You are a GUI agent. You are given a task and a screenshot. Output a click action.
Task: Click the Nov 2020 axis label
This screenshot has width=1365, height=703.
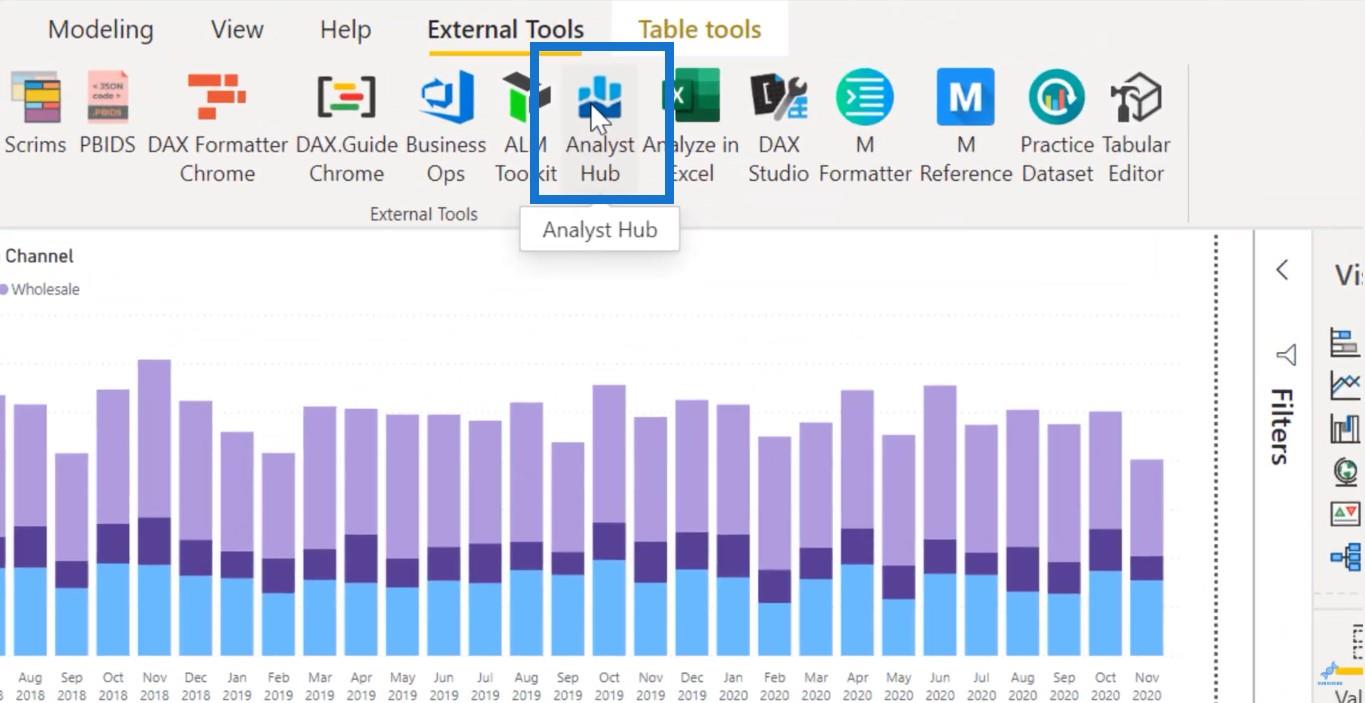tap(1147, 686)
